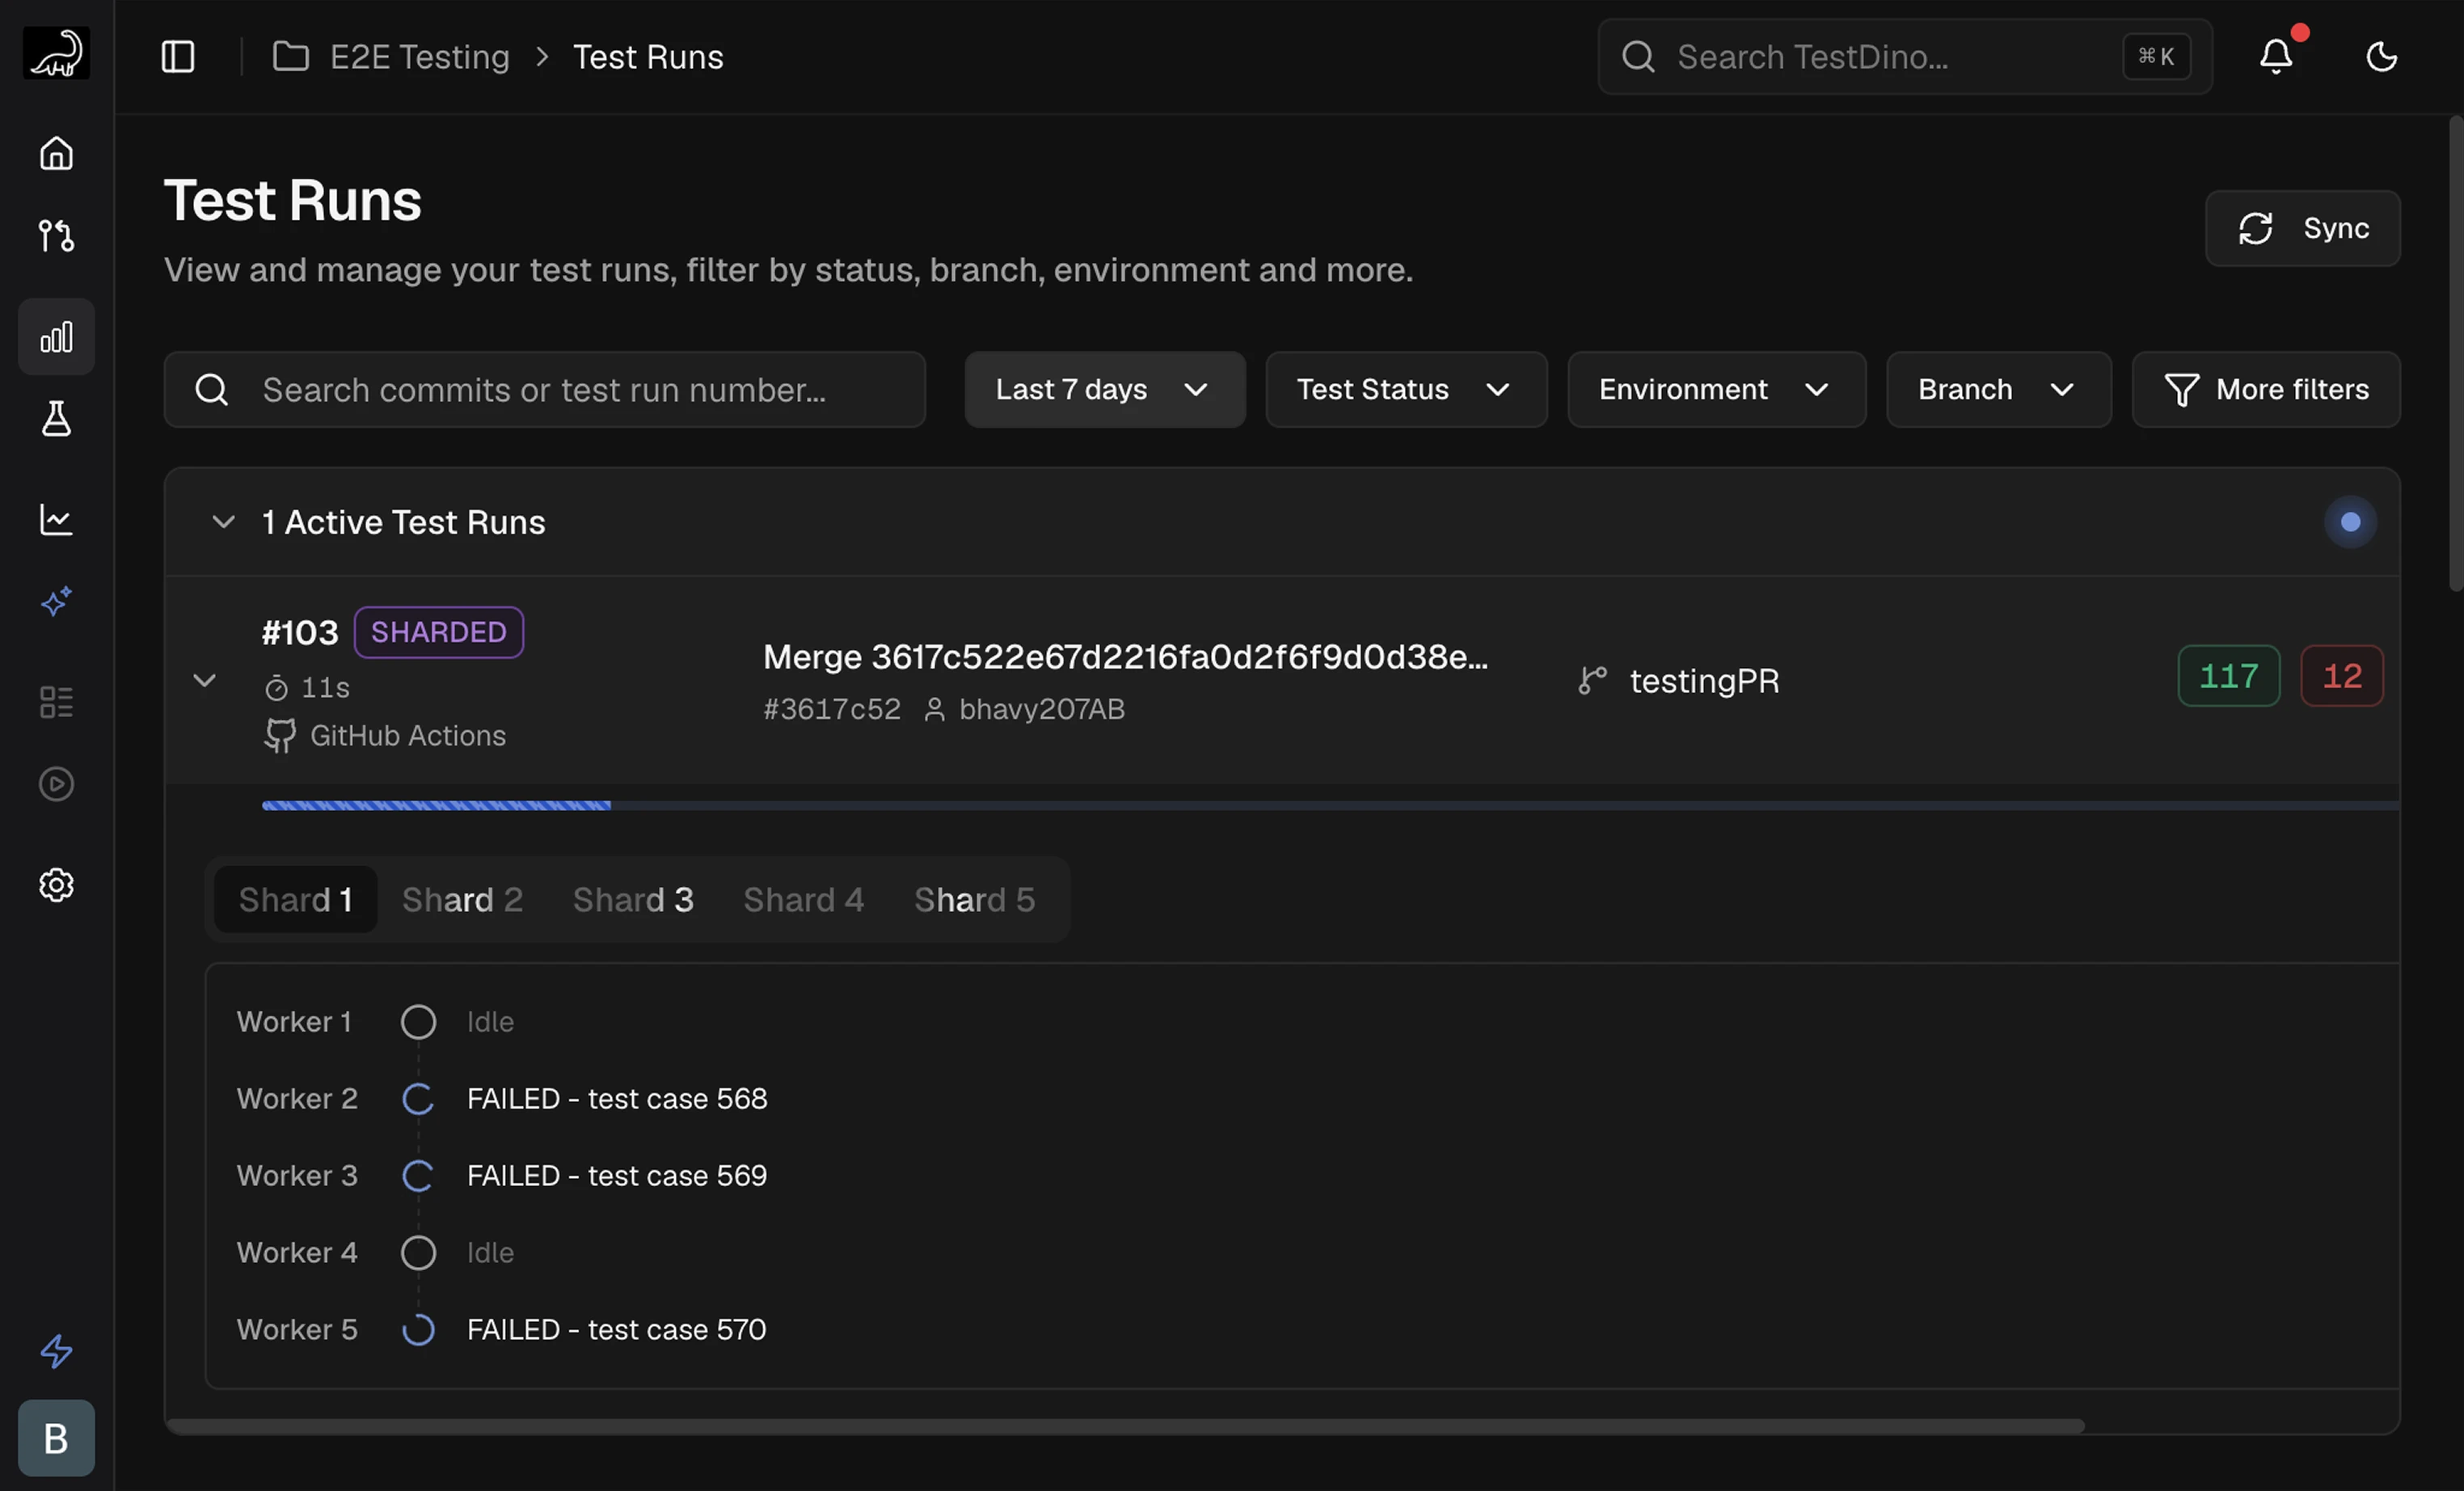Open the Environment filter dropdown
Screen dimensions: 2464x1491
click(x=1717, y=390)
